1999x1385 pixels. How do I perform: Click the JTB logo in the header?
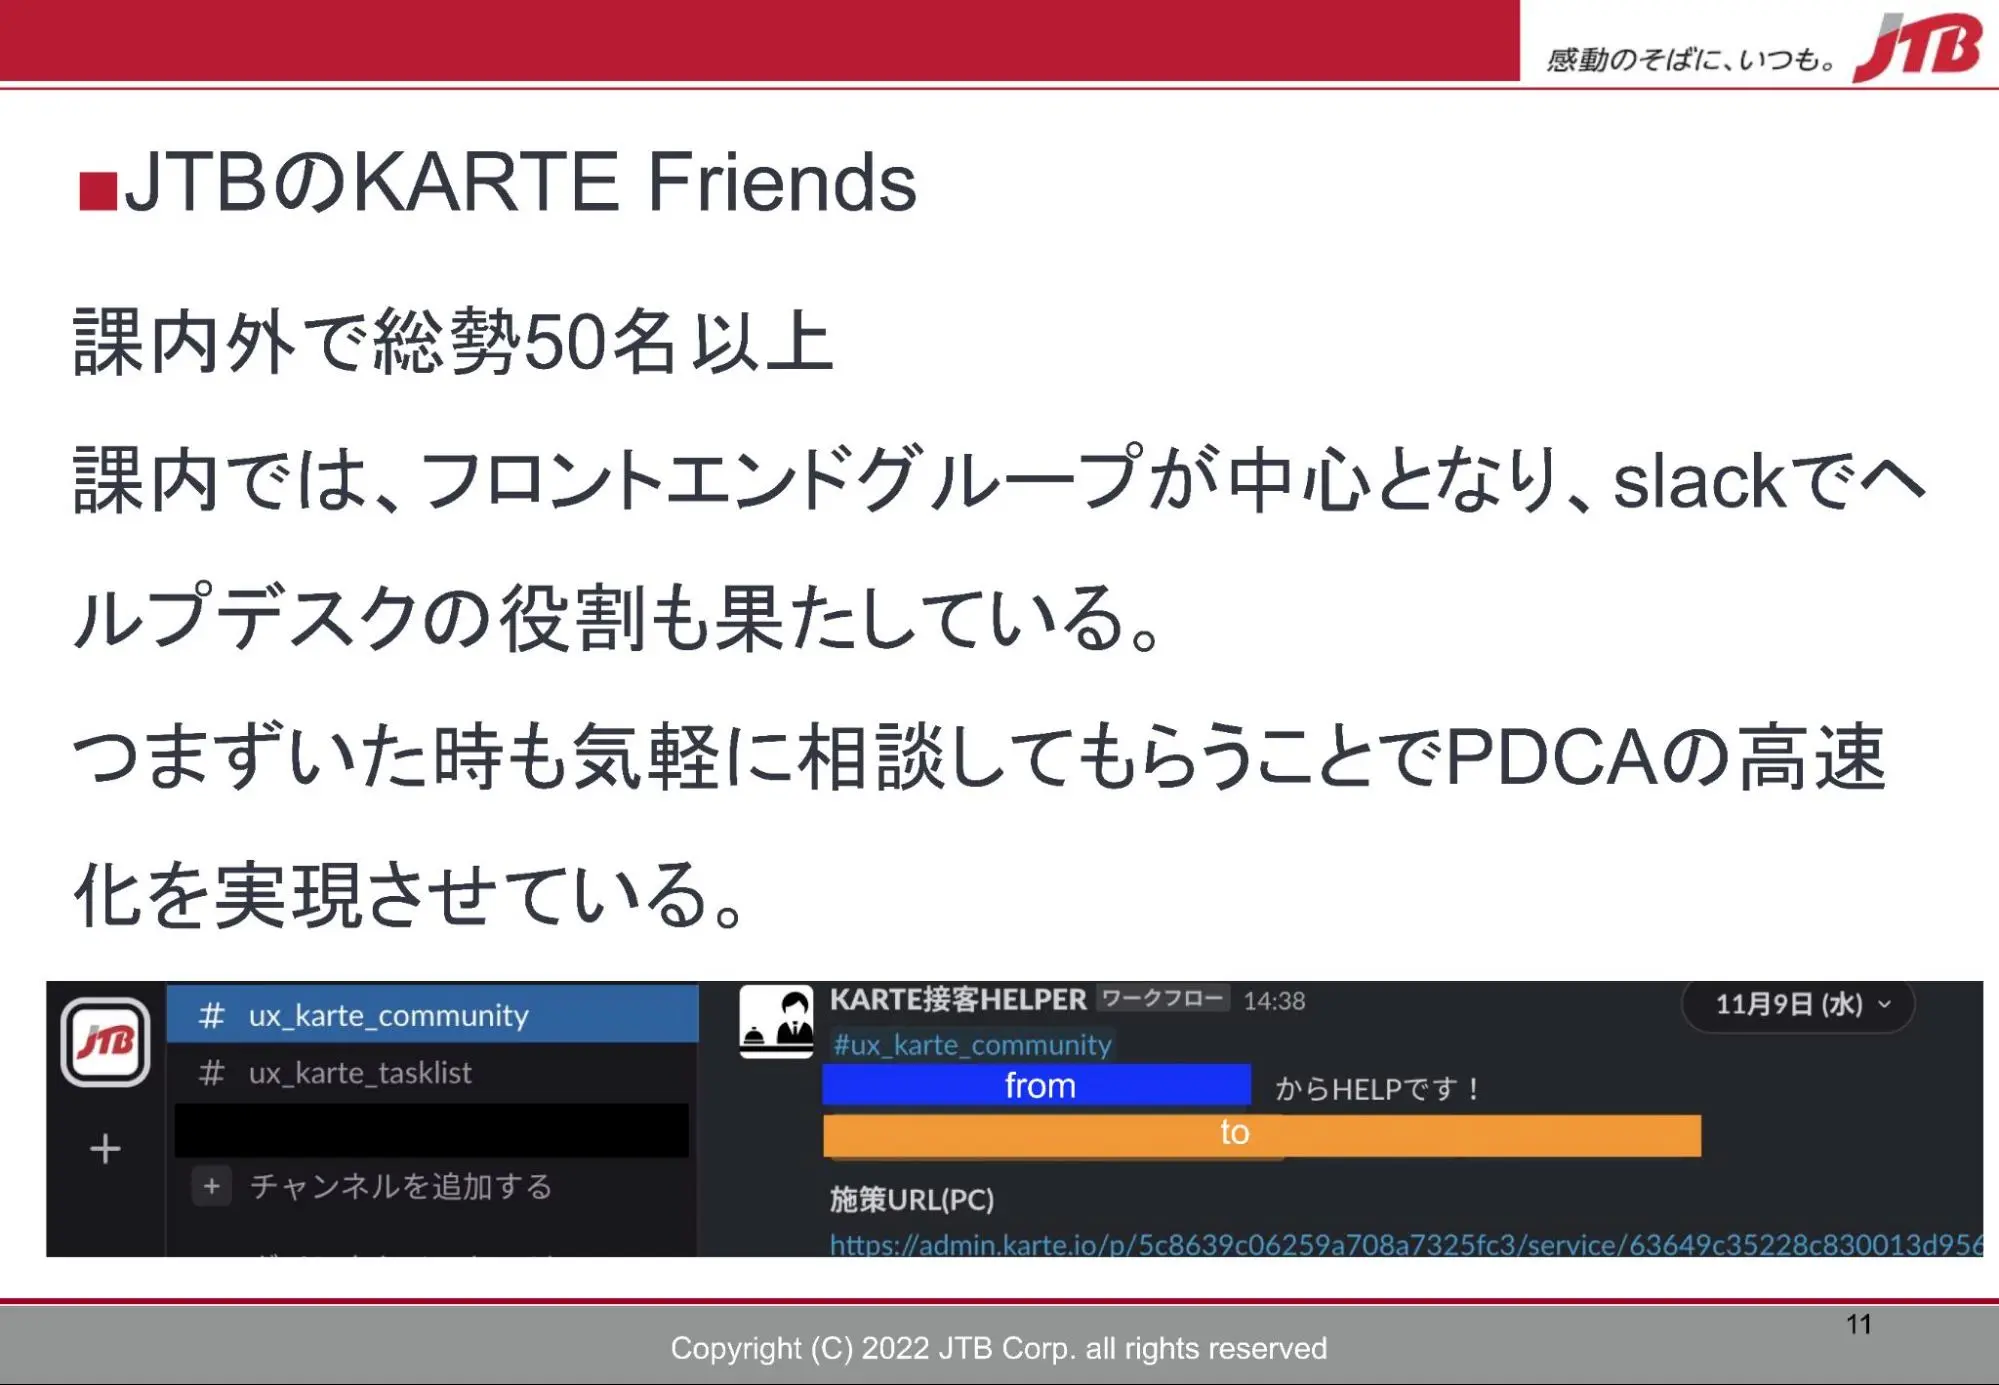pos(1917,46)
